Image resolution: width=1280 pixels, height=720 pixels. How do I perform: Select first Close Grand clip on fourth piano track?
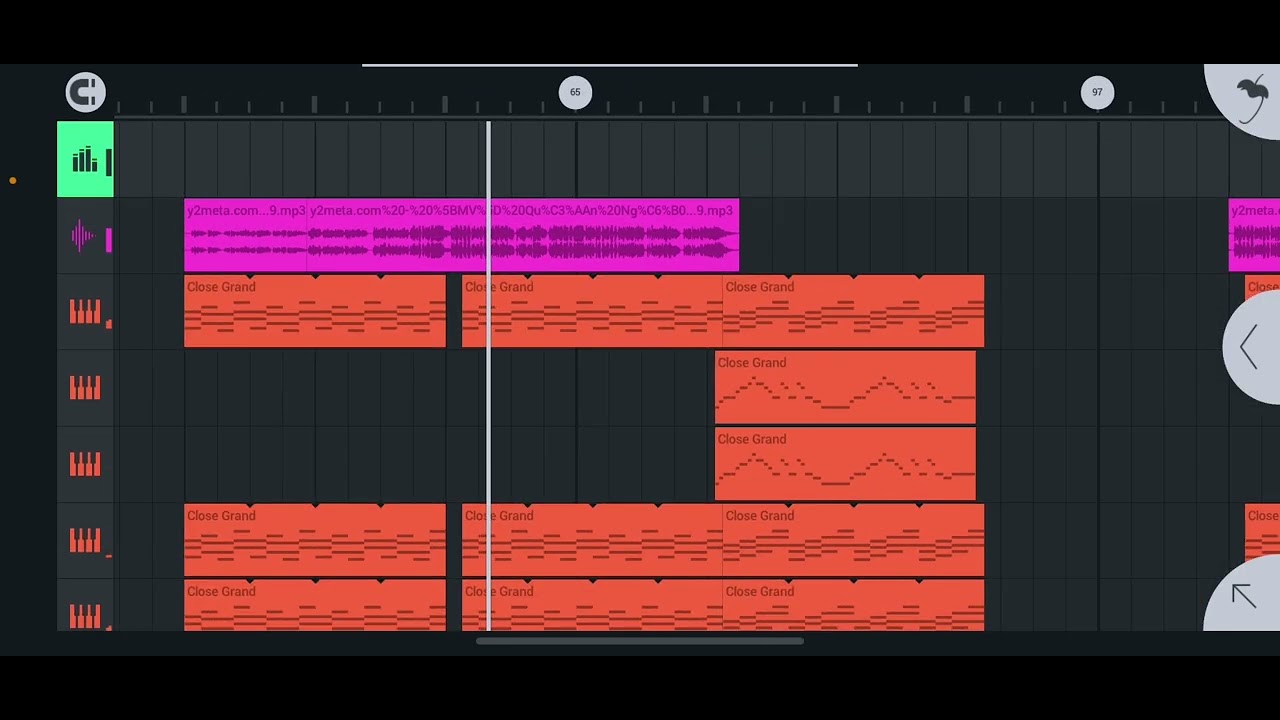click(315, 541)
